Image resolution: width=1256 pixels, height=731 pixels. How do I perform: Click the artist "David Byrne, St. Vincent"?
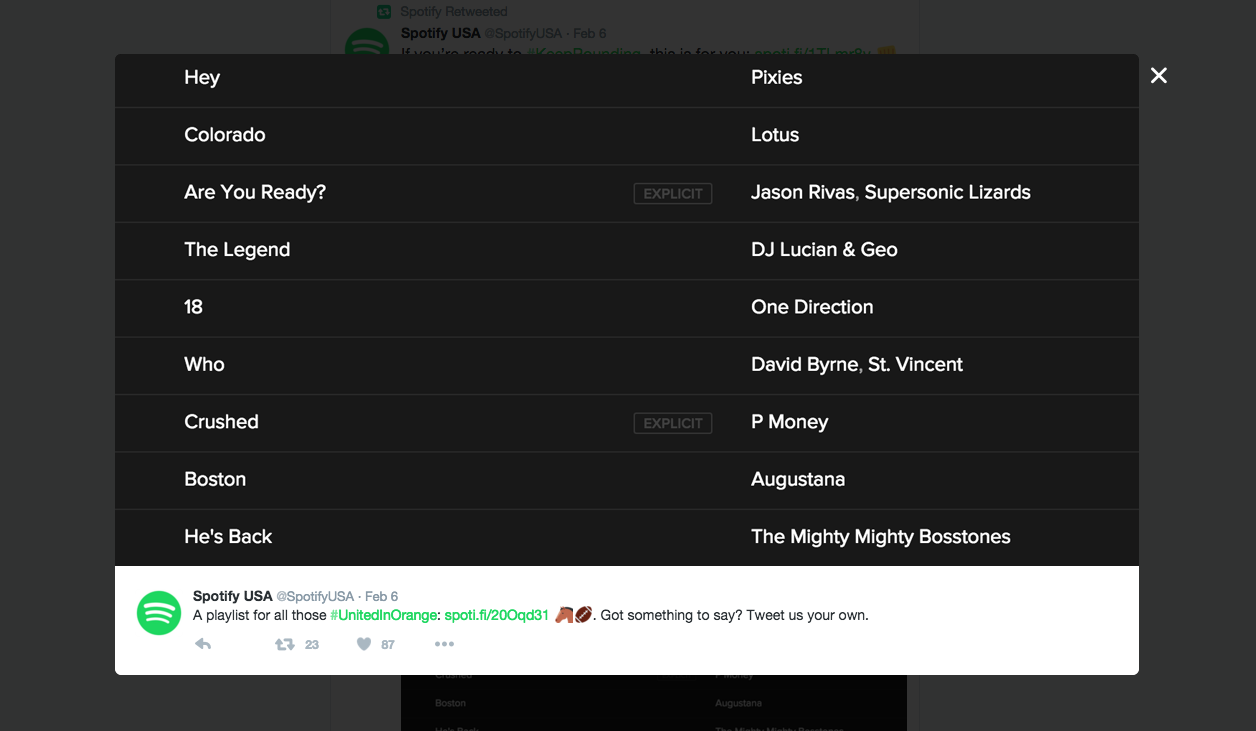pyautogui.click(x=857, y=365)
